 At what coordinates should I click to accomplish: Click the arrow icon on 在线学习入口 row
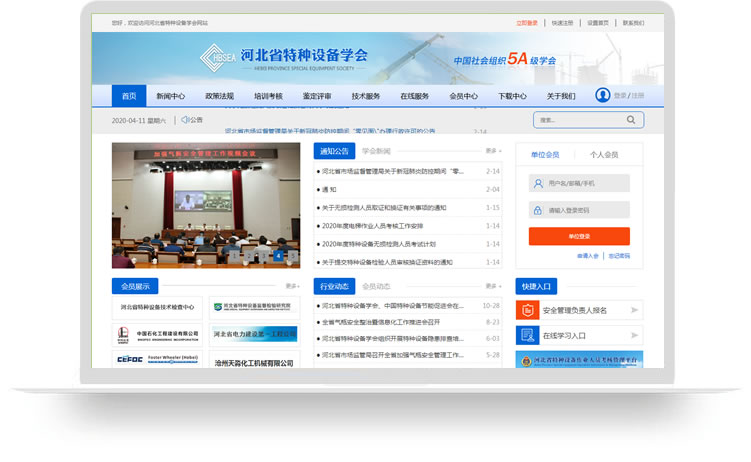point(634,336)
